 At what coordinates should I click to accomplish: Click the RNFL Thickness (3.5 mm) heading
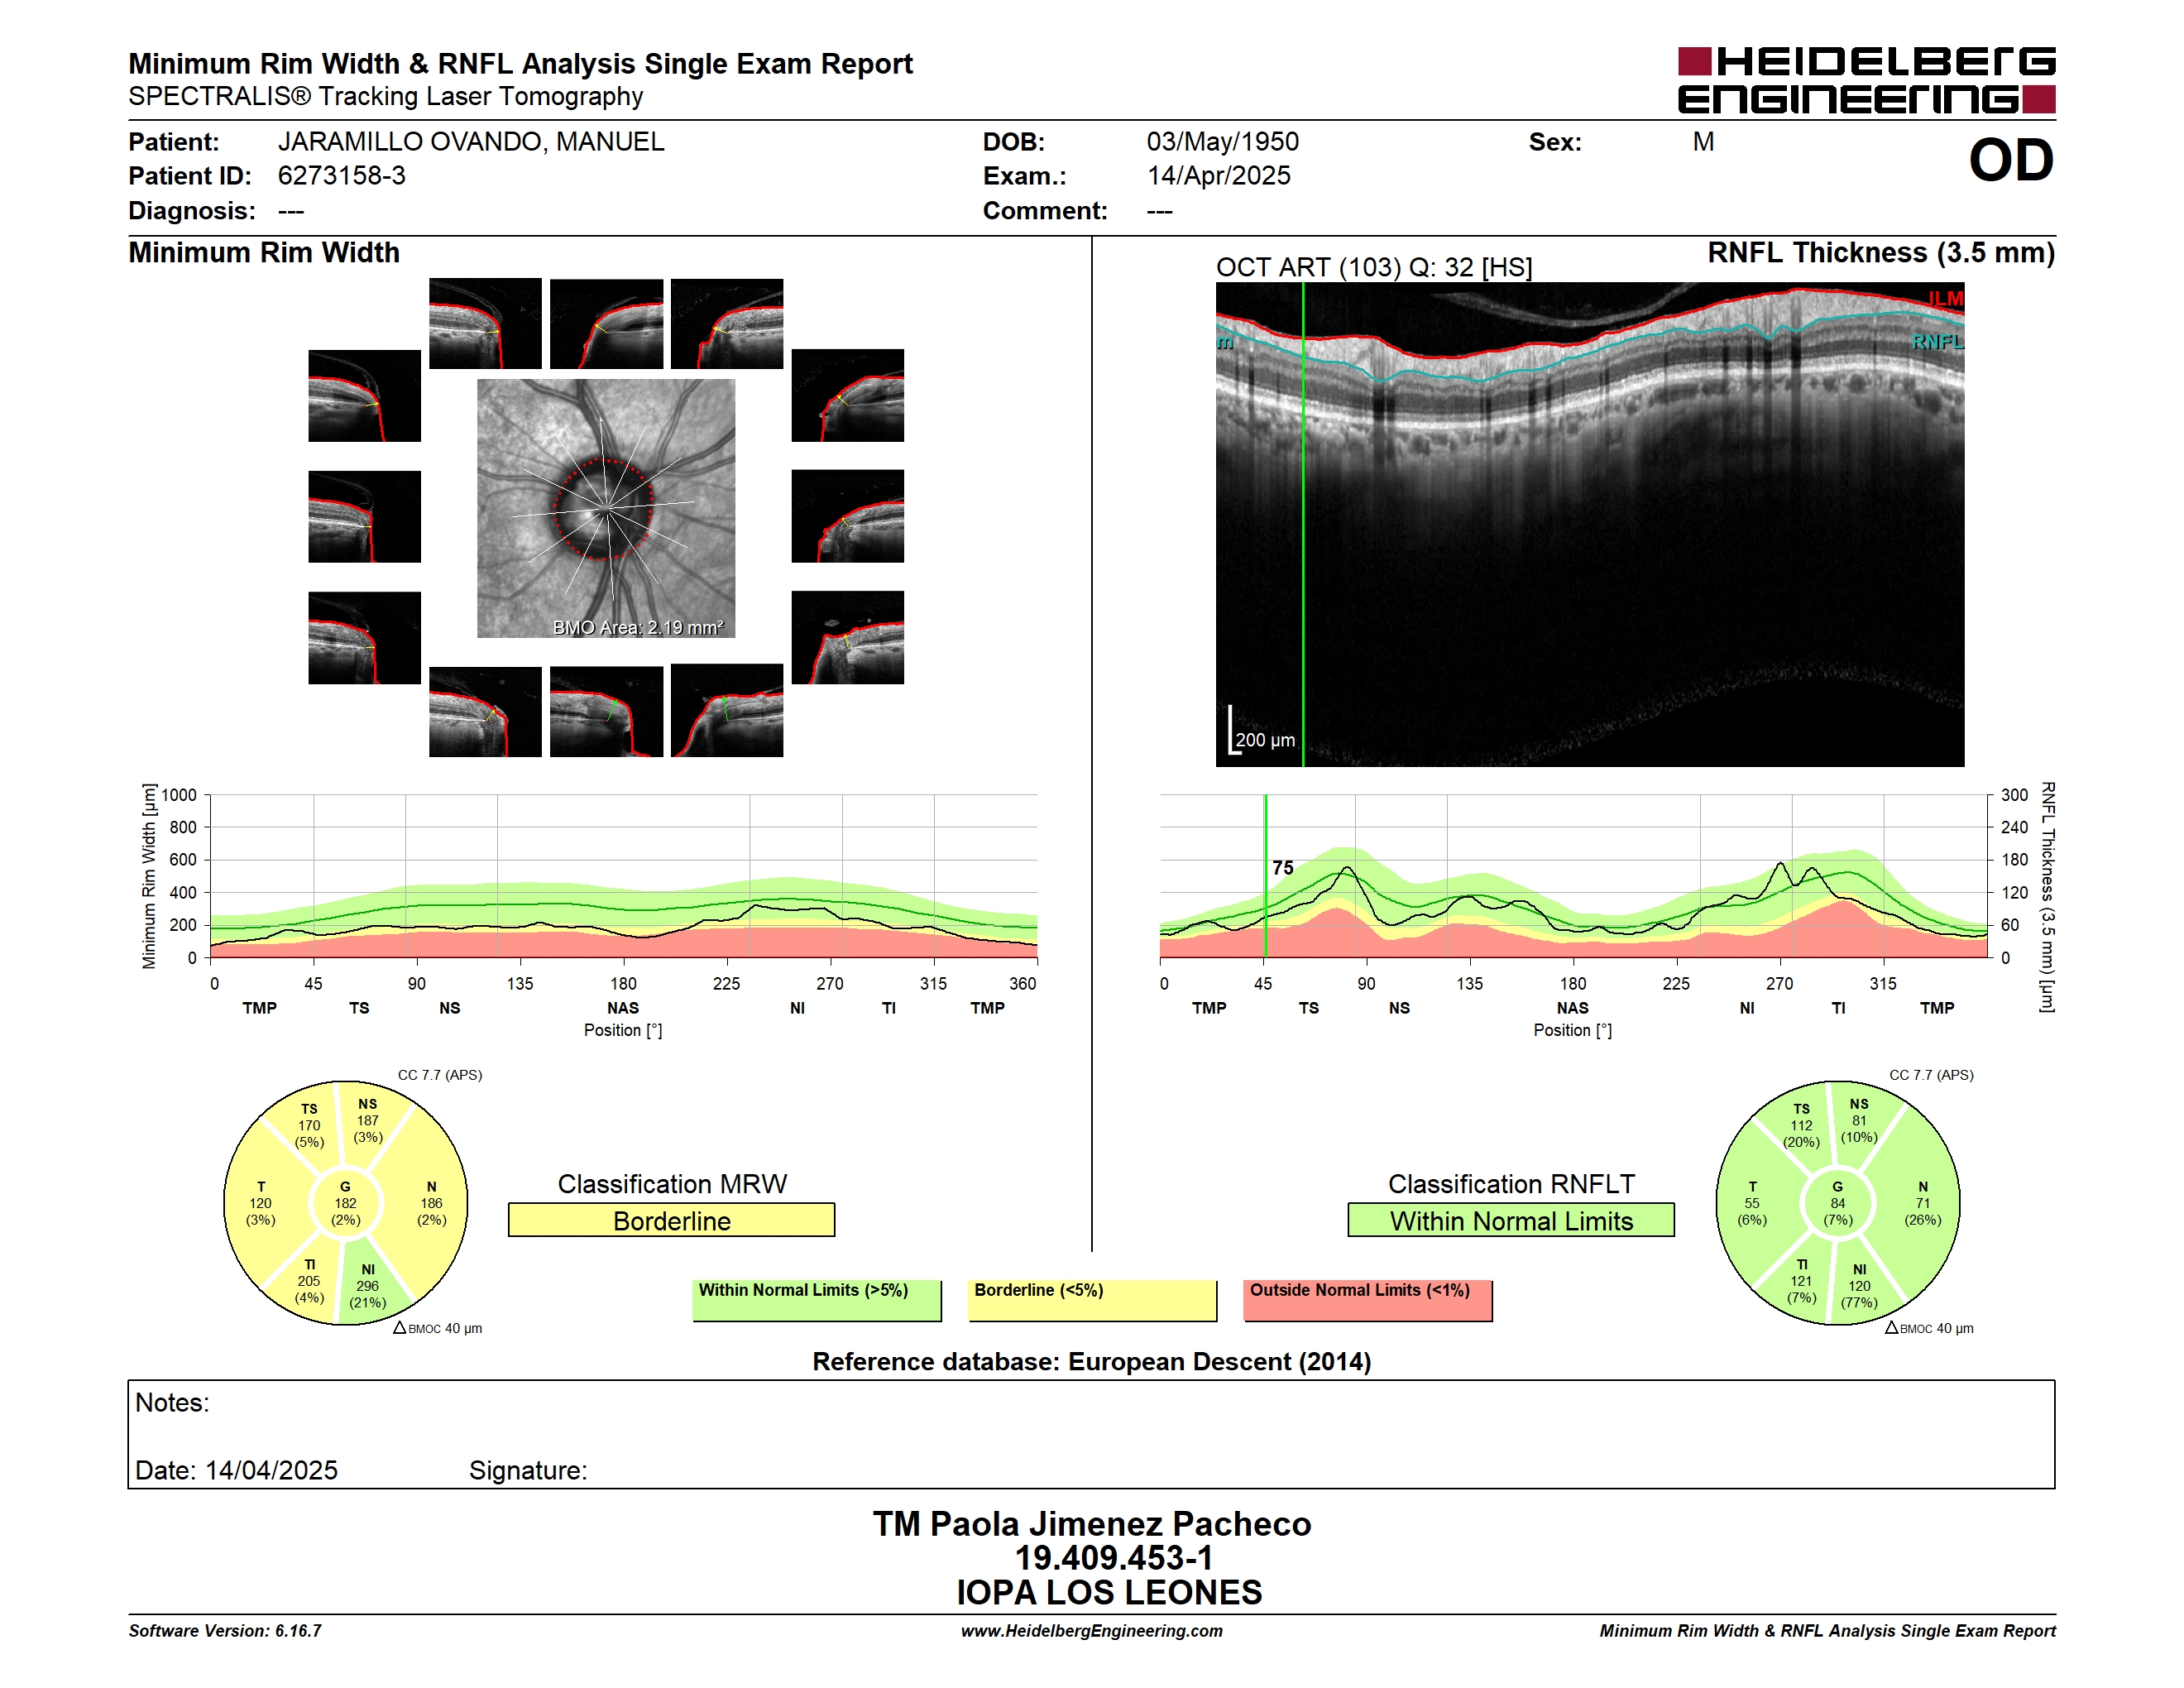pos(1881,252)
